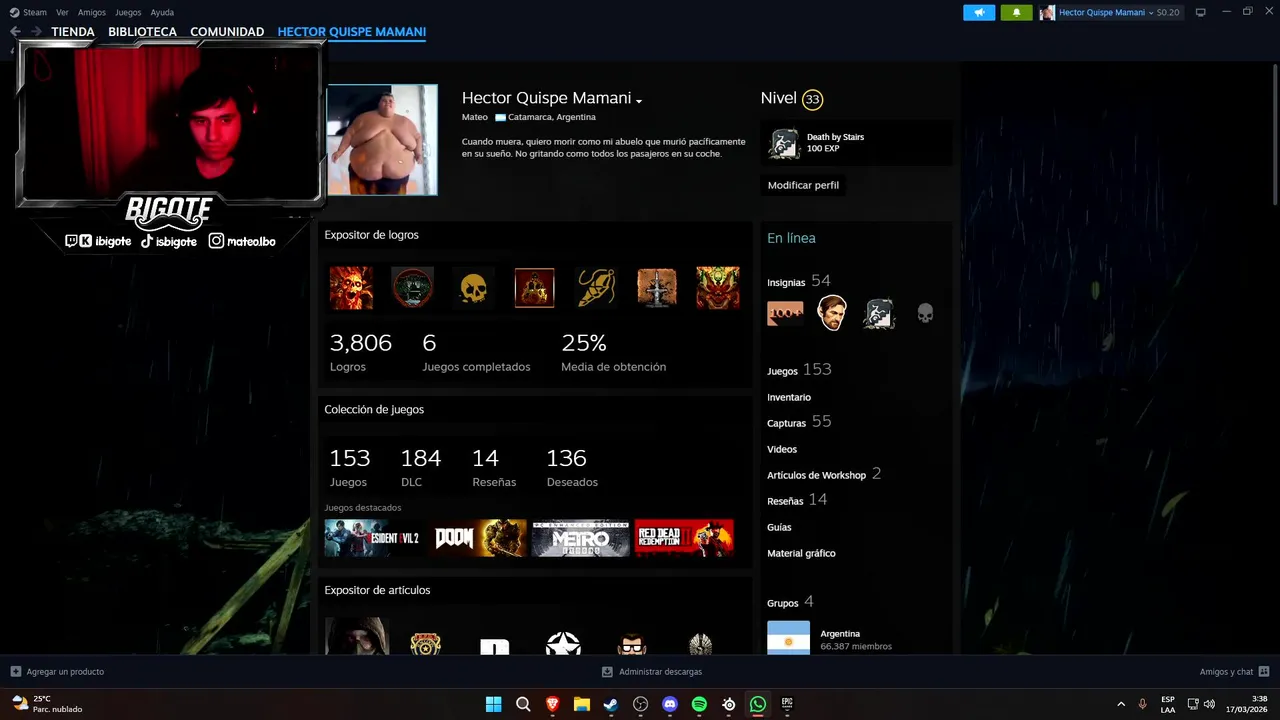1280x720 pixels.
Task: Open the first achievement icon in showcase
Action: point(351,288)
